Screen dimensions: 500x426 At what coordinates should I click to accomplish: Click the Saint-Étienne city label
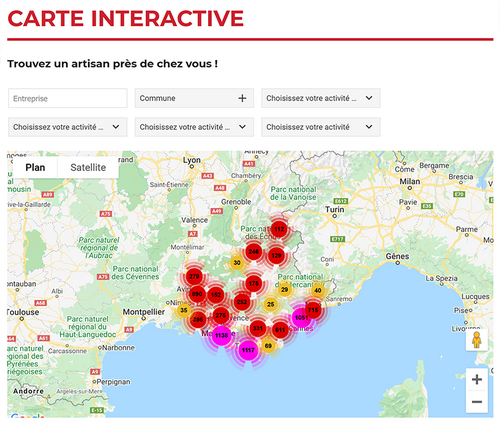coord(169,185)
